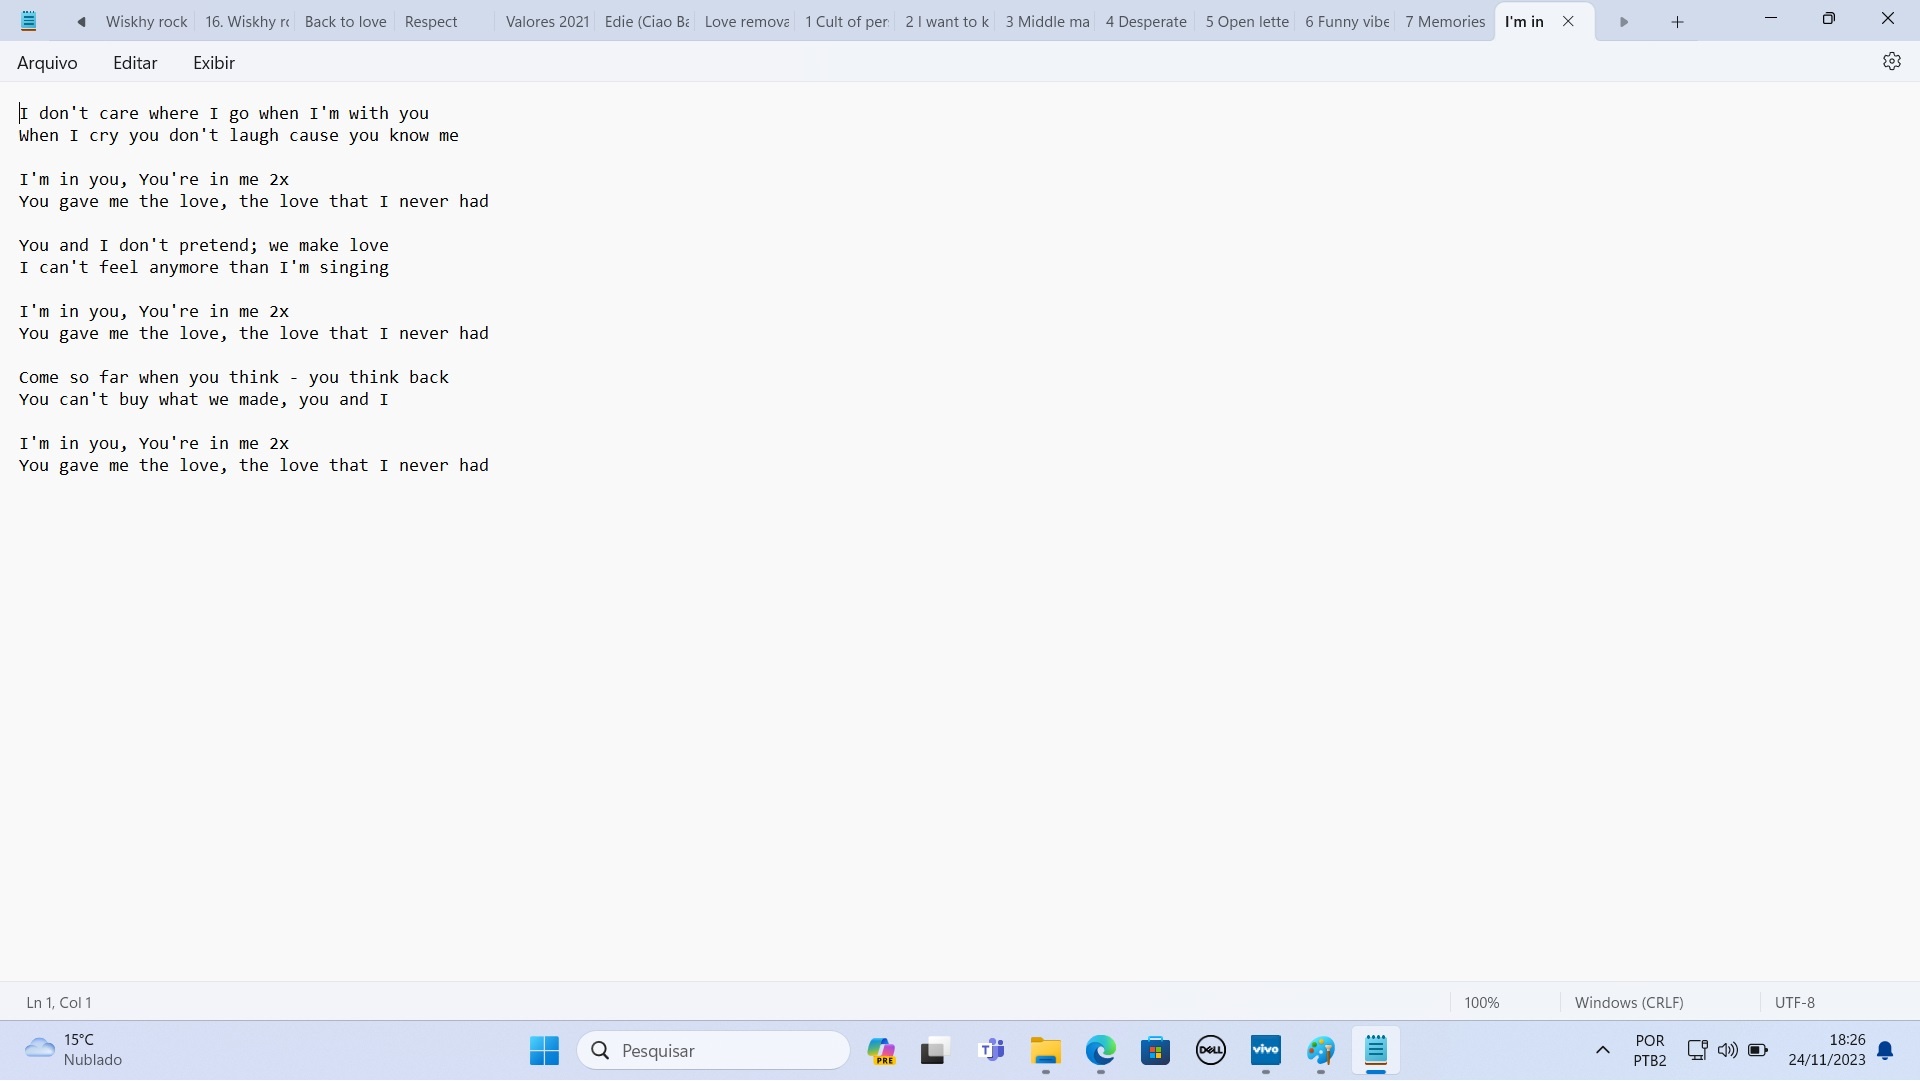
Task: Click the 100% zoom level indicator
Action: [x=1481, y=1003]
